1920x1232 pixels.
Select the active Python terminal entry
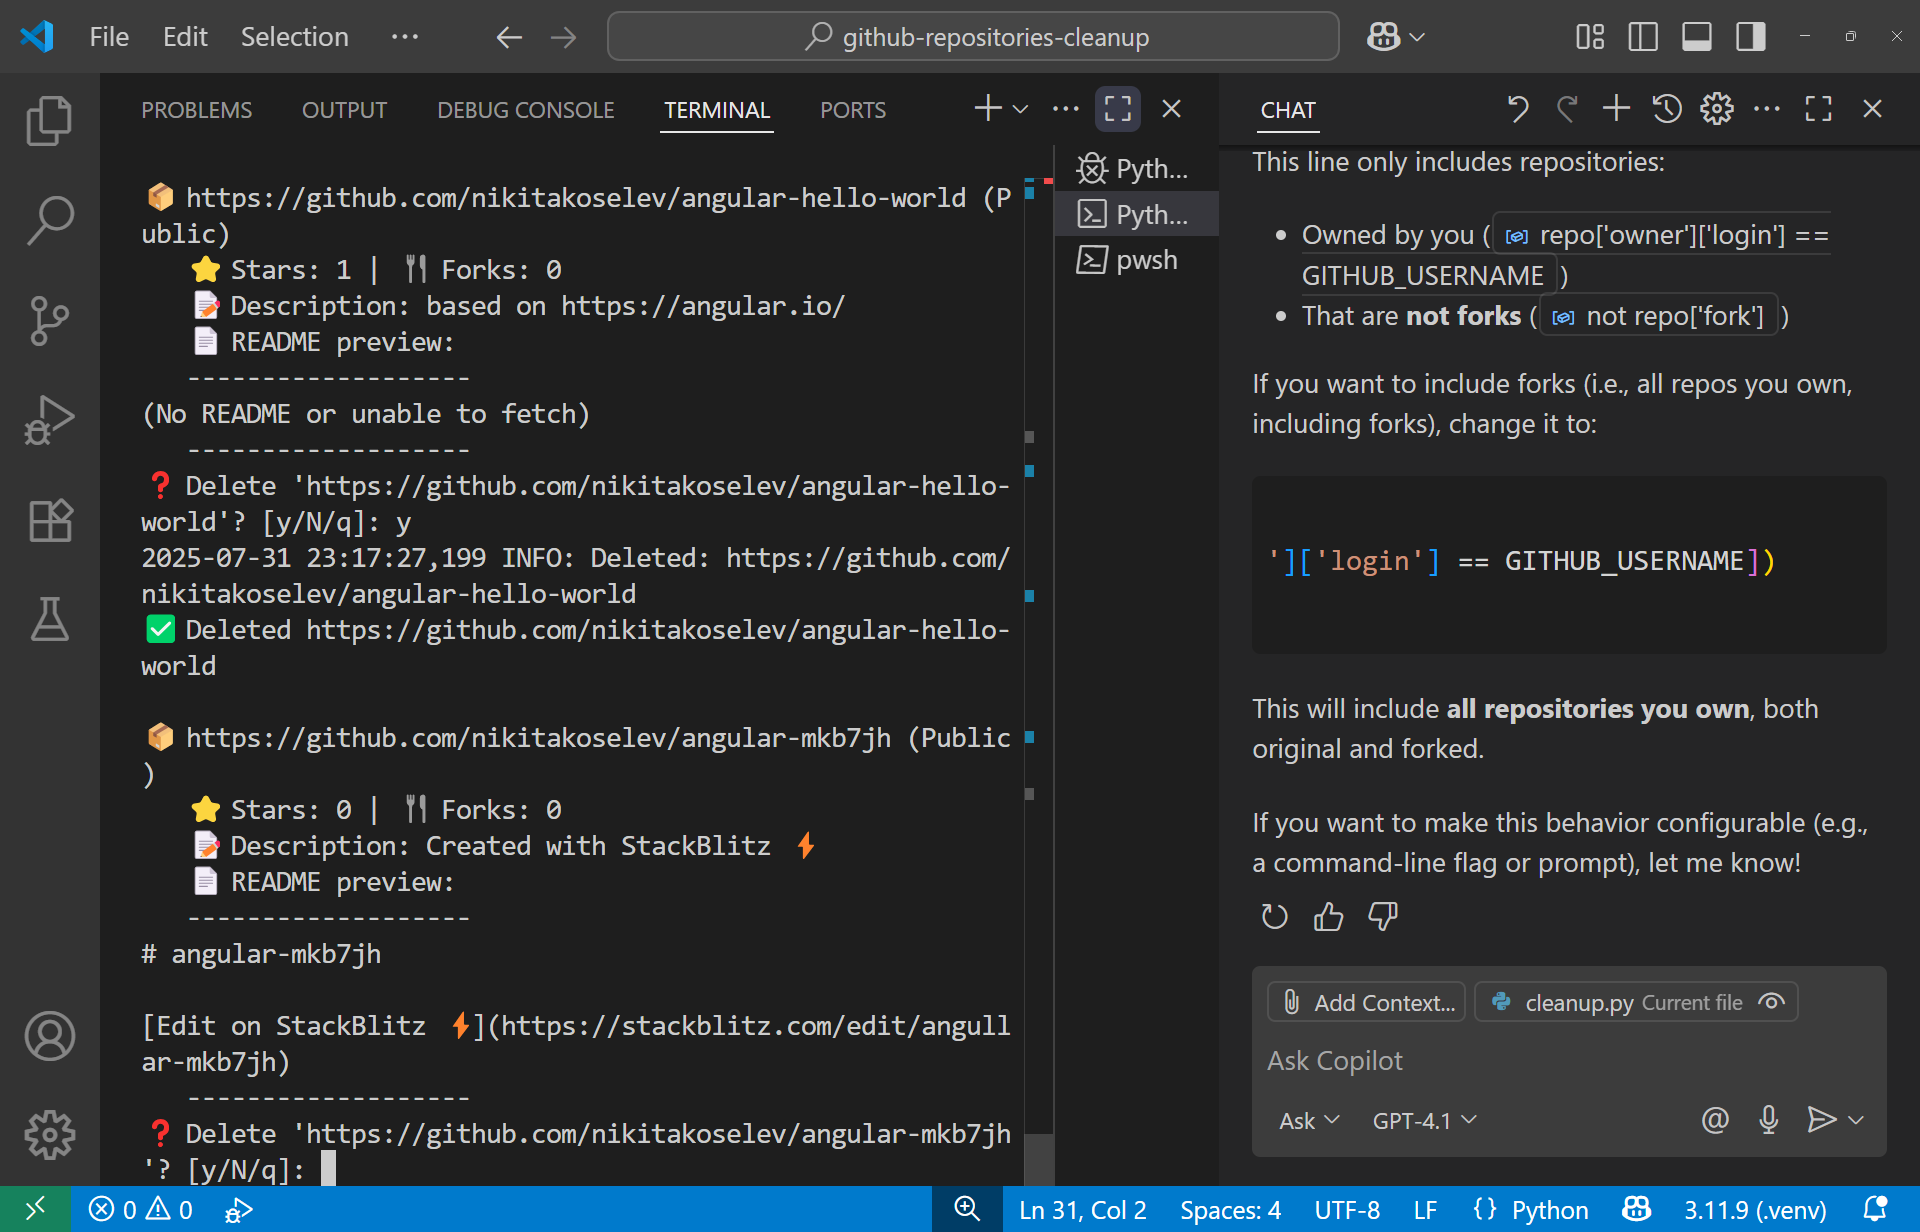click(1136, 214)
